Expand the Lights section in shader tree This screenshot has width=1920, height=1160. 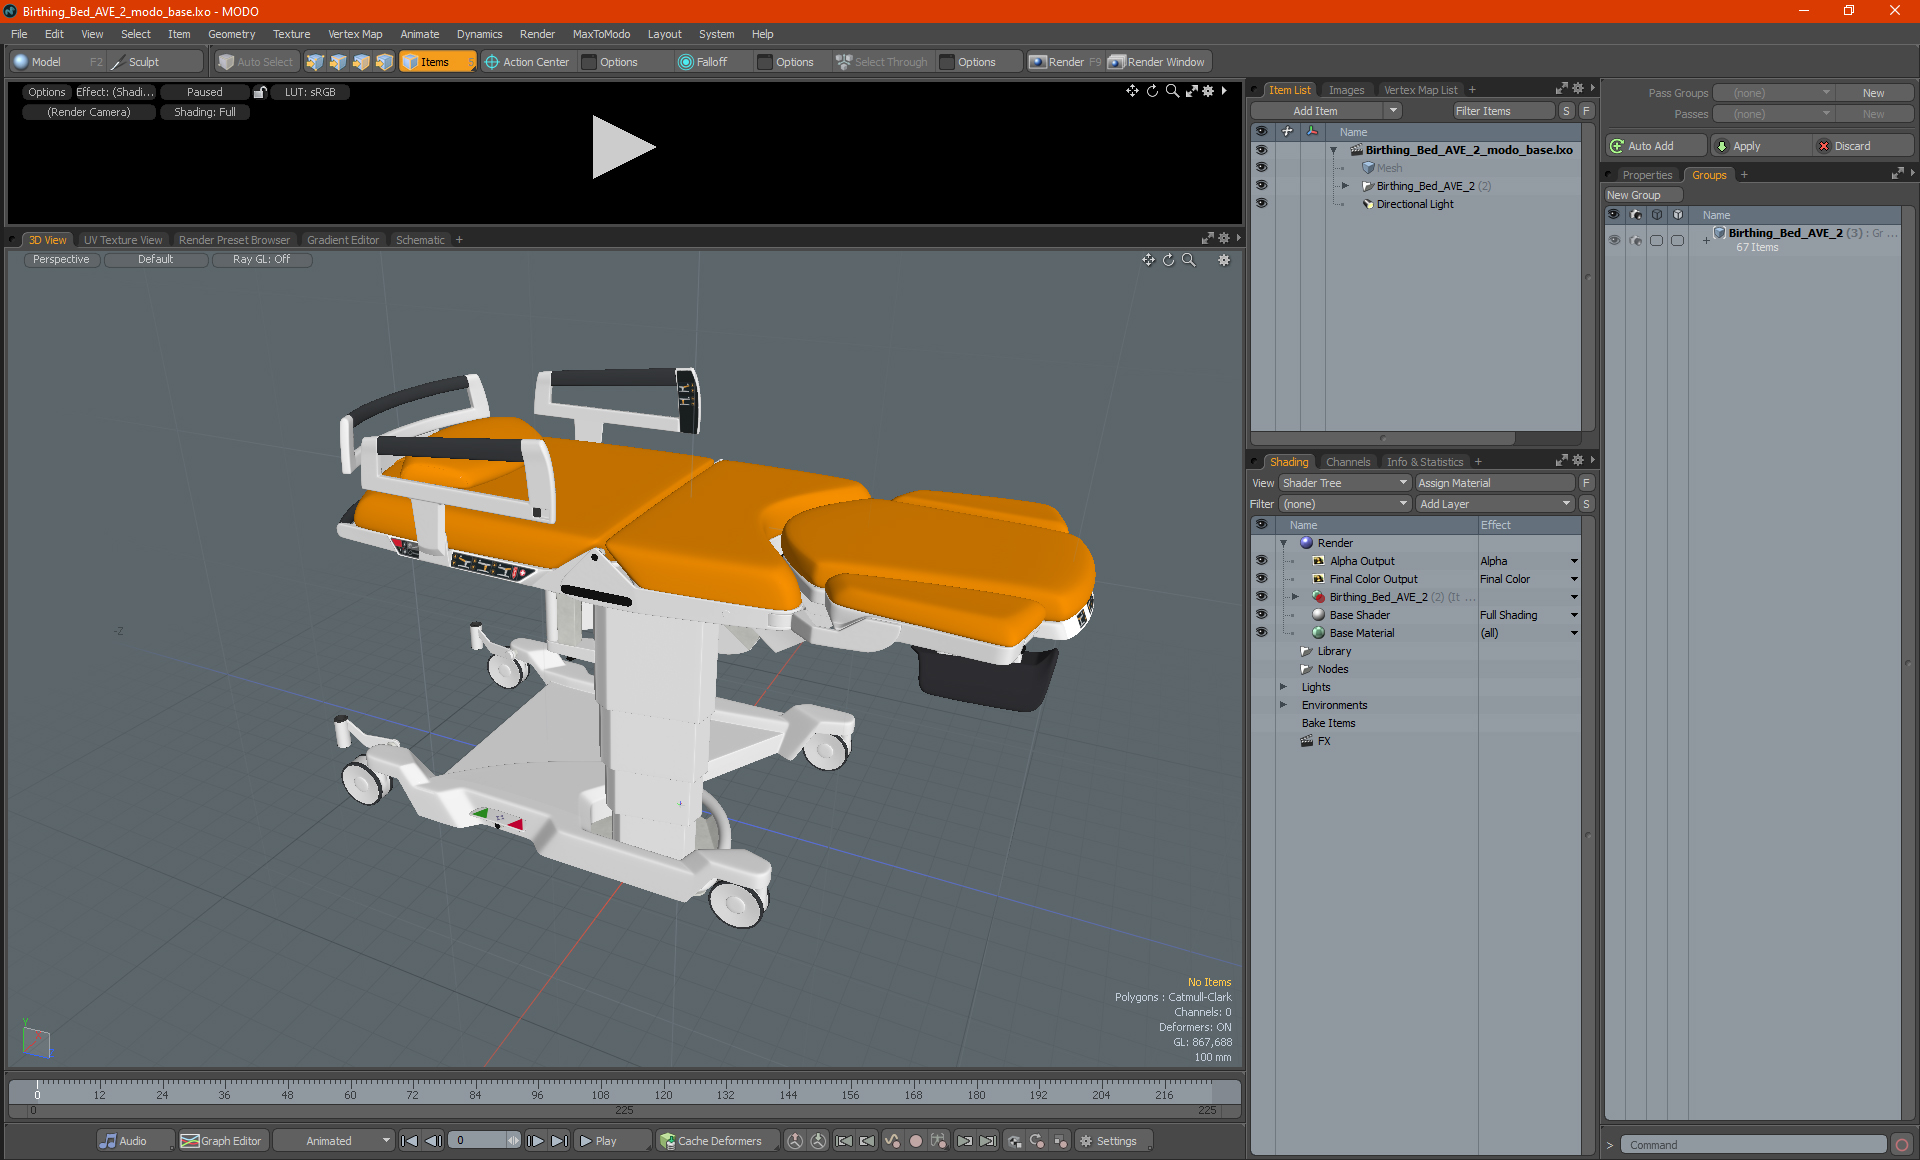tap(1282, 686)
